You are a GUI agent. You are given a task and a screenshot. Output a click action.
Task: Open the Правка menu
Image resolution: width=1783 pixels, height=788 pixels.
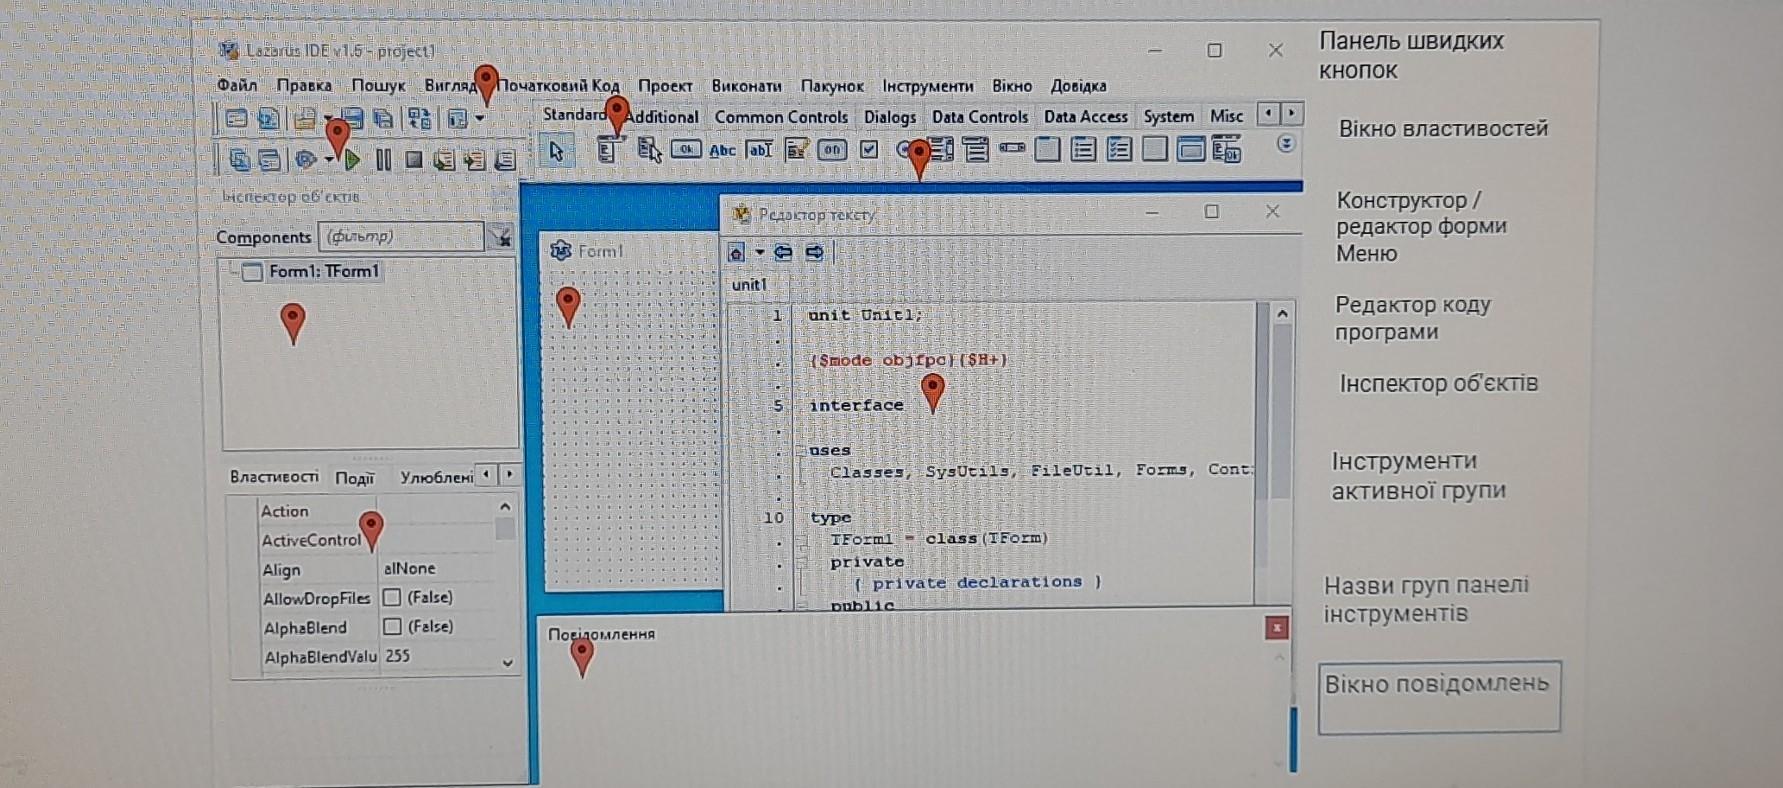click(304, 85)
